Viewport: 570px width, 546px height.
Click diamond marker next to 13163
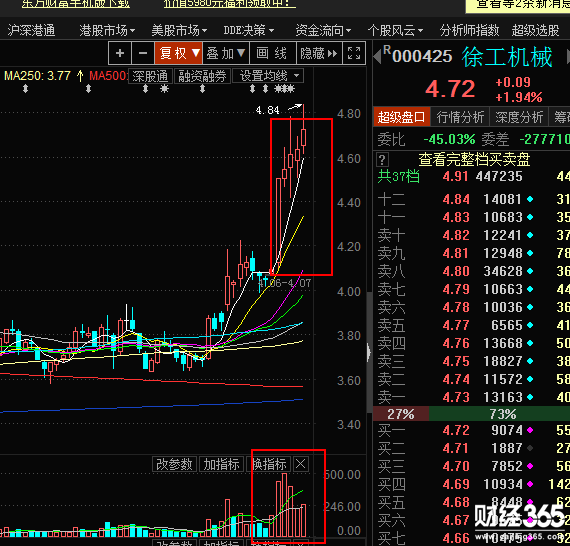[x=530, y=397]
